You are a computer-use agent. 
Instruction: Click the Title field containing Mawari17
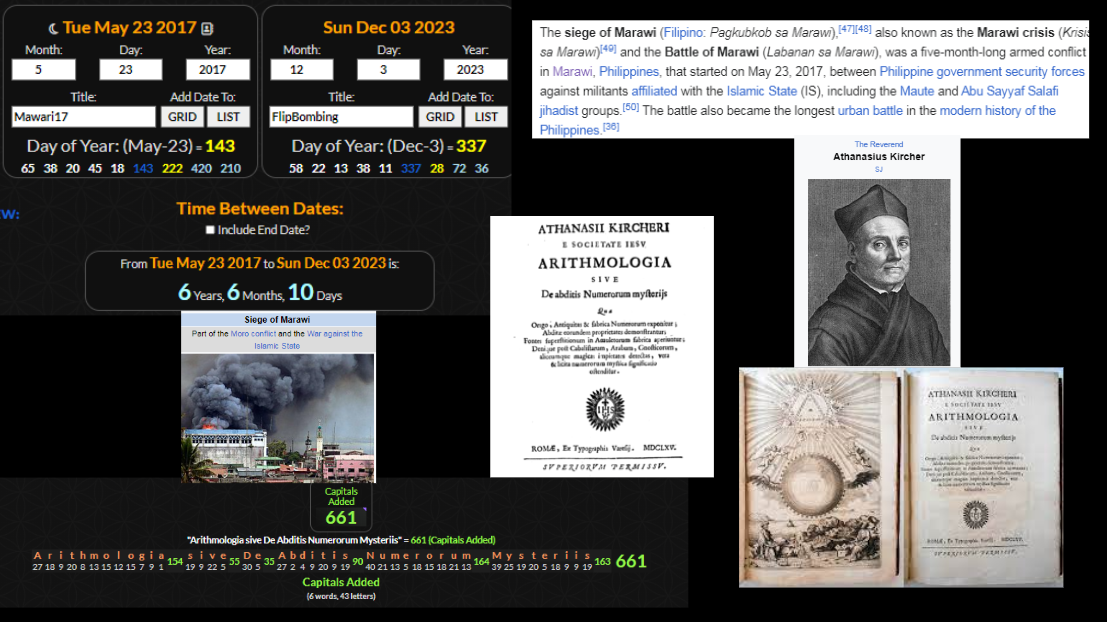tap(83, 116)
